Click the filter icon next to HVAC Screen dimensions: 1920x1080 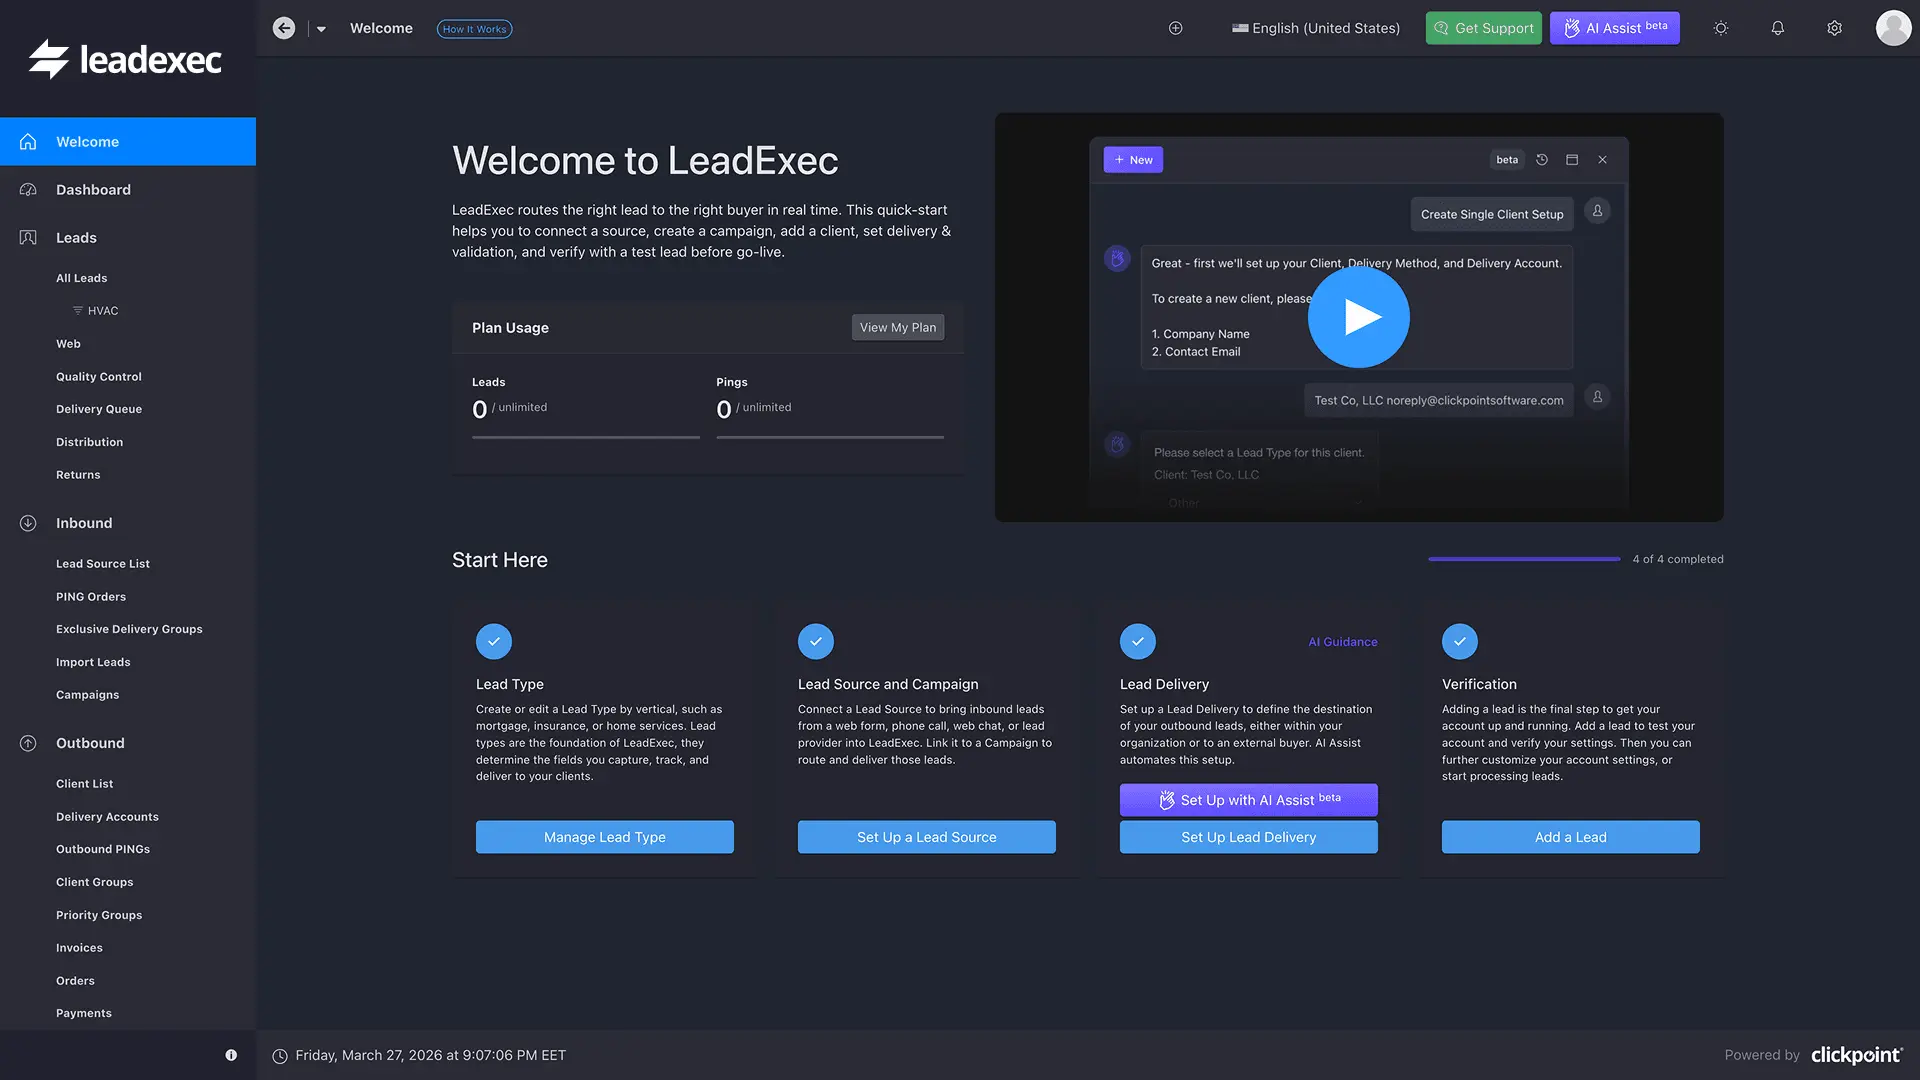coord(78,311)
